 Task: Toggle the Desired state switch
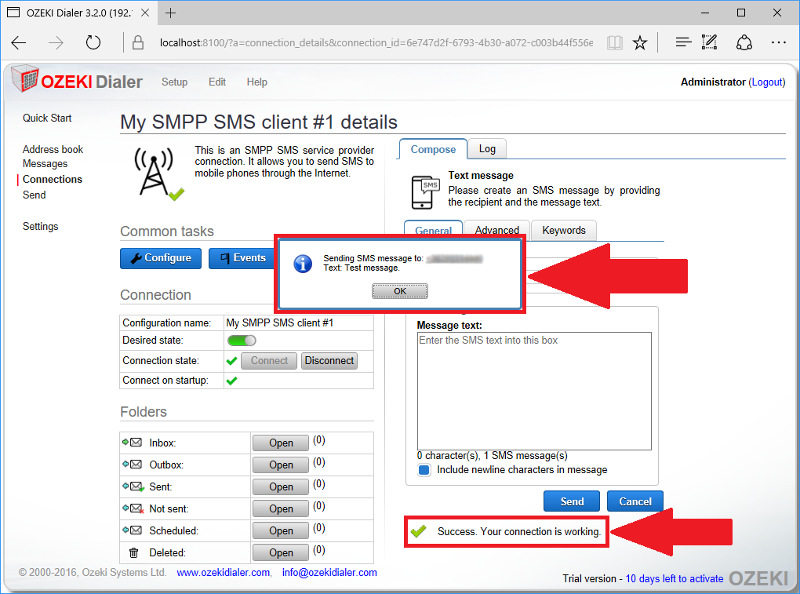click(x=241, y=341)
